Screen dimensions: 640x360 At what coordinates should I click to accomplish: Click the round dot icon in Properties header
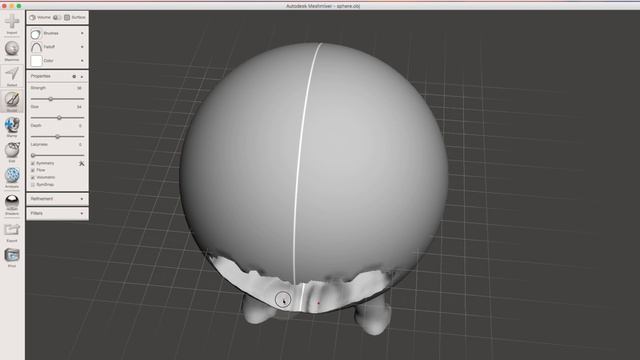click(74, 76)
